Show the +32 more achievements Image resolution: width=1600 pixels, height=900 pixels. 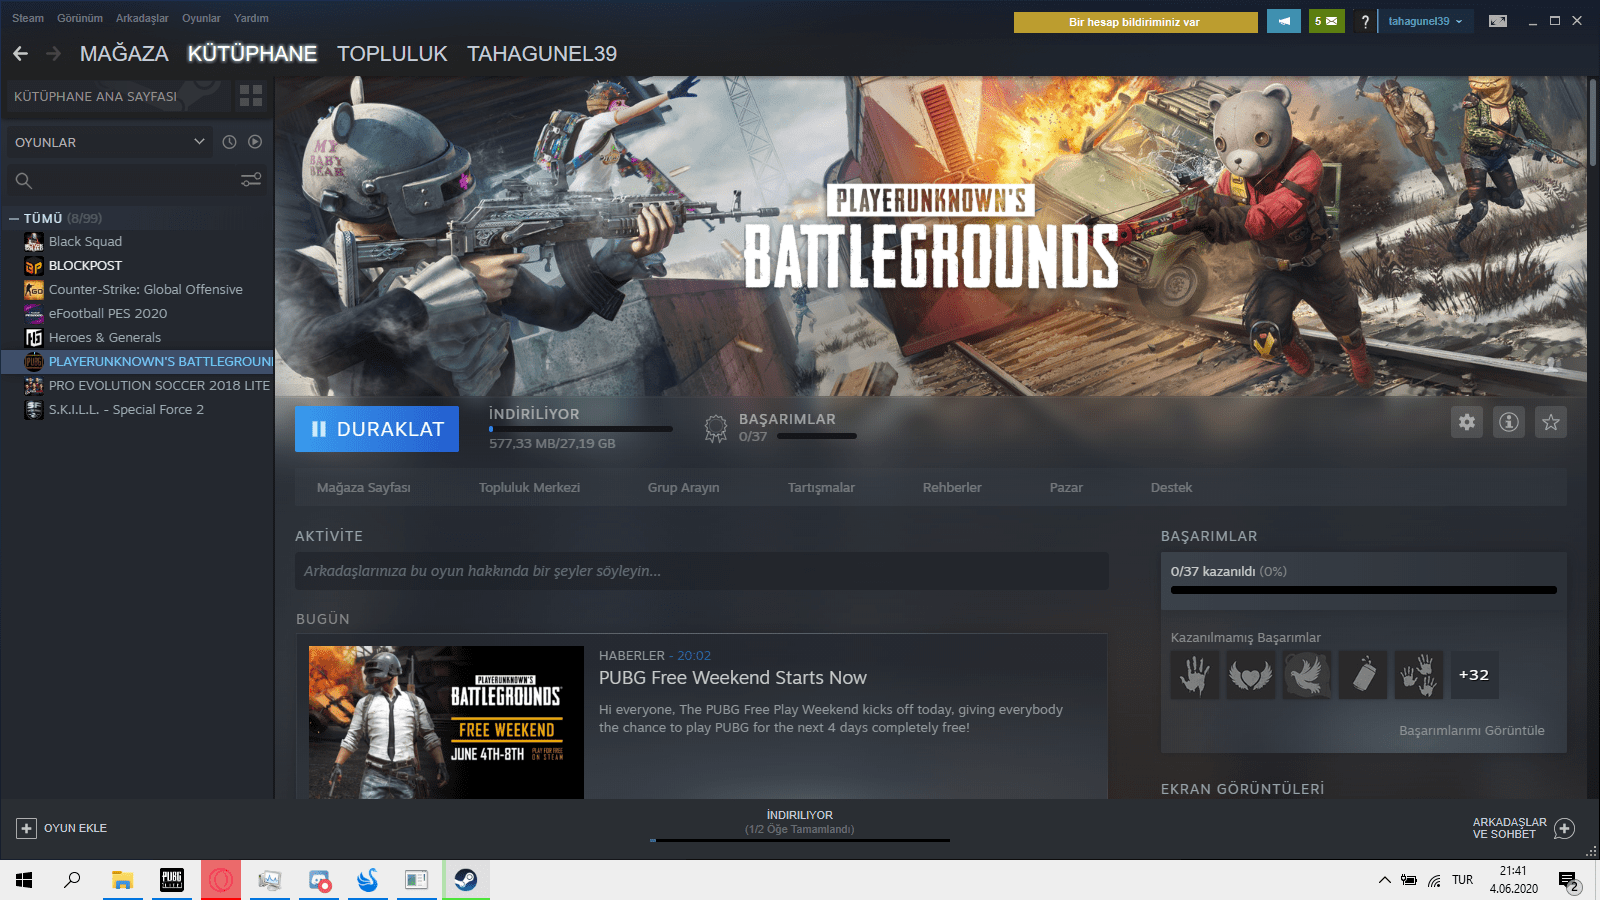tap(1474, 675)
